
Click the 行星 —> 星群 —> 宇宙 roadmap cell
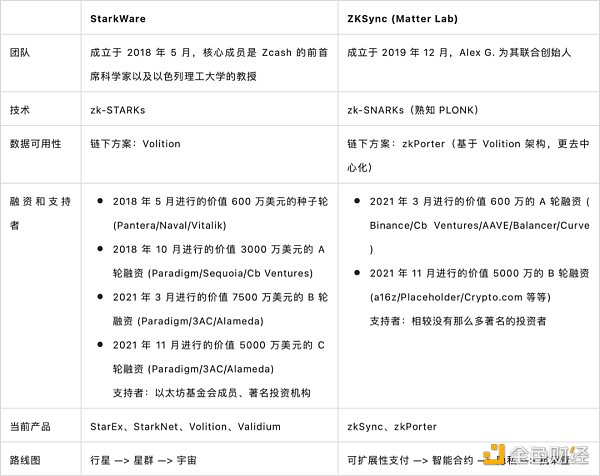[143, 460]
